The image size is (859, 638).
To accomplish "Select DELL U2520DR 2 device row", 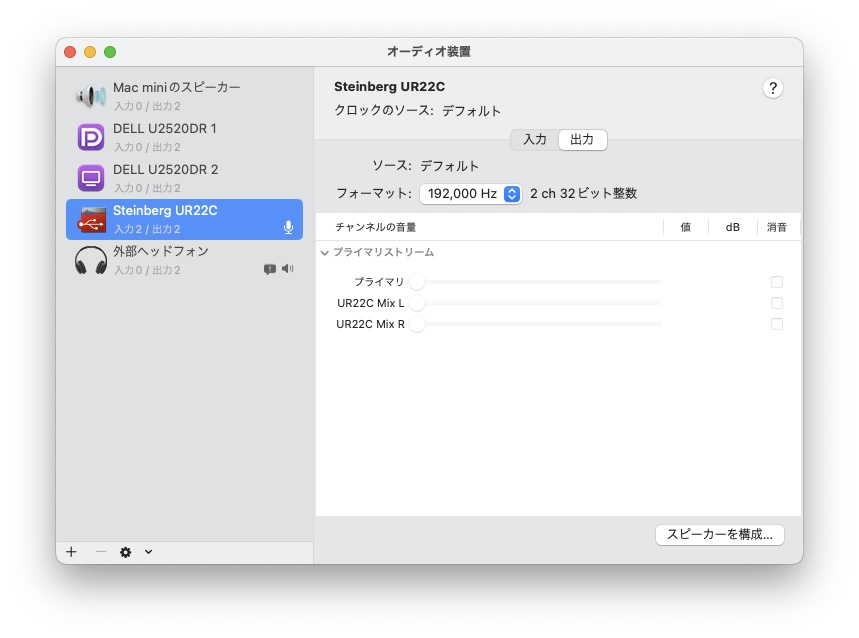I will point(184,178).
